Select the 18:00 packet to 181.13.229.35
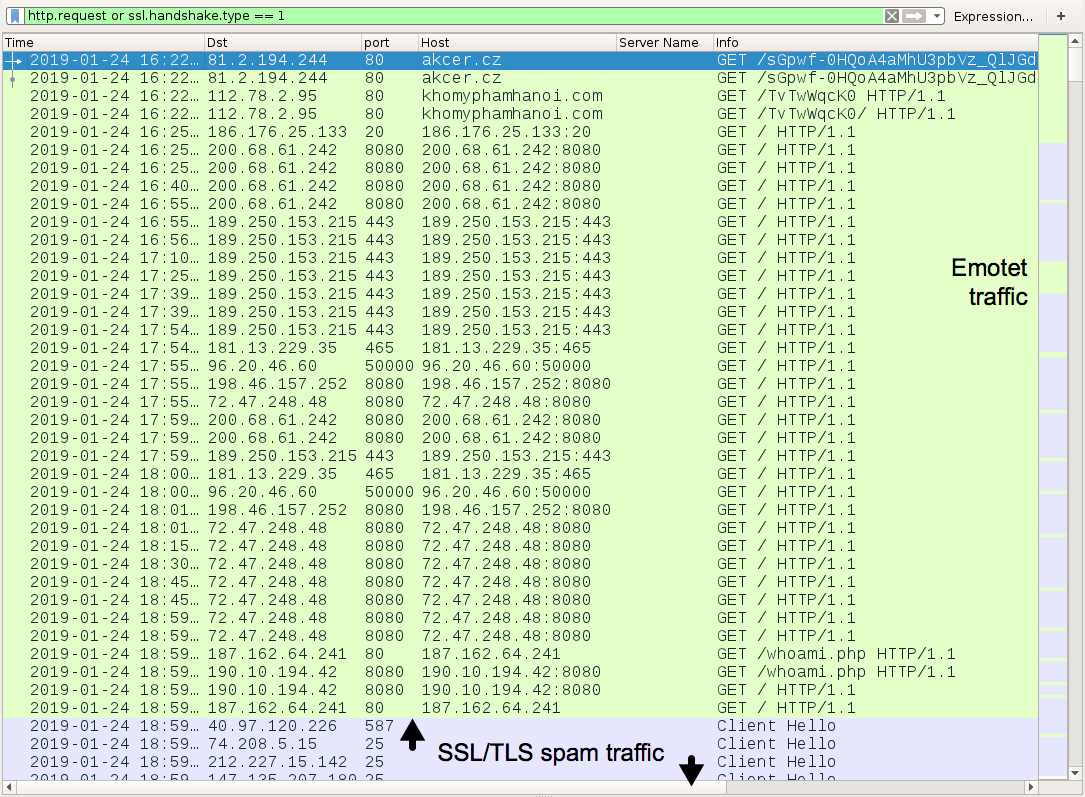 click(x=520, y=474)
